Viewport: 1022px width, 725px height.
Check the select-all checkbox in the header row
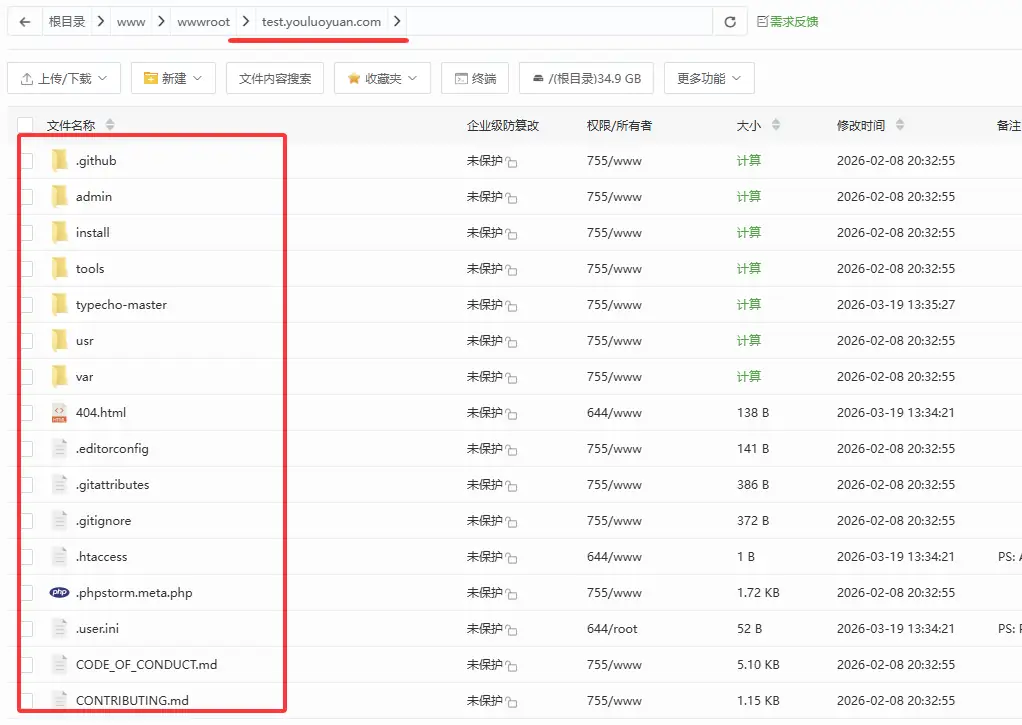click(x=25, y=124)
